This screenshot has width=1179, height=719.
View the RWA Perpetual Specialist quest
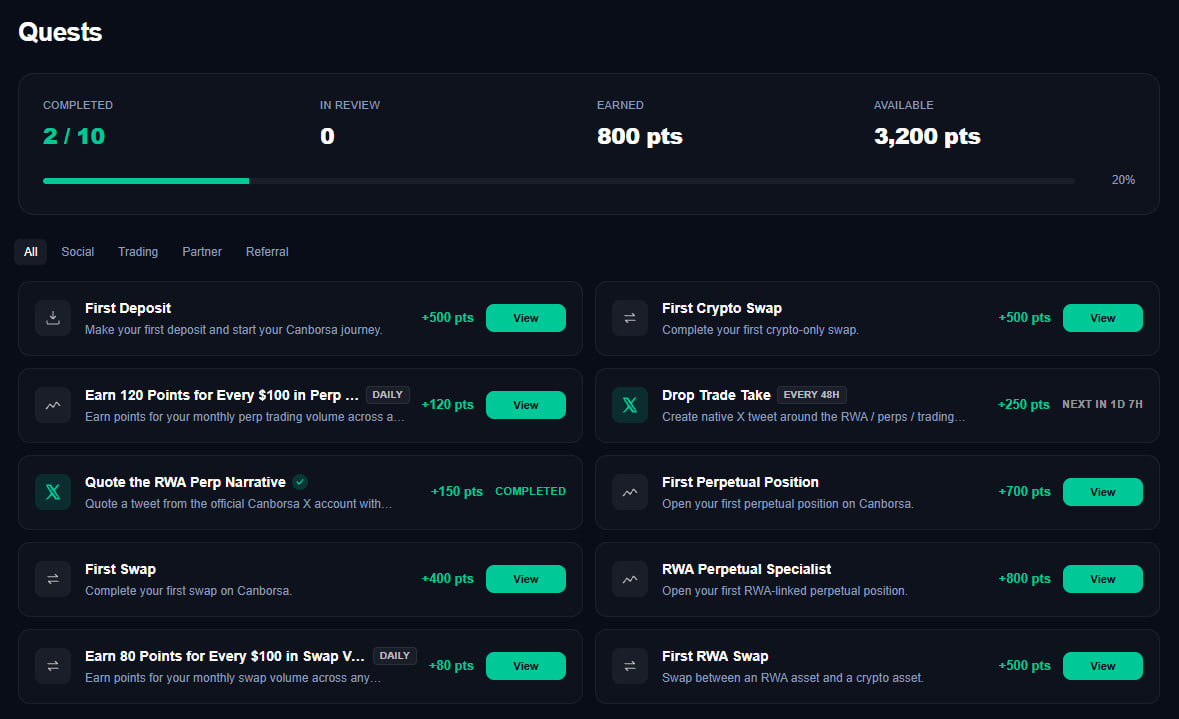click(x=1102, y=579)
